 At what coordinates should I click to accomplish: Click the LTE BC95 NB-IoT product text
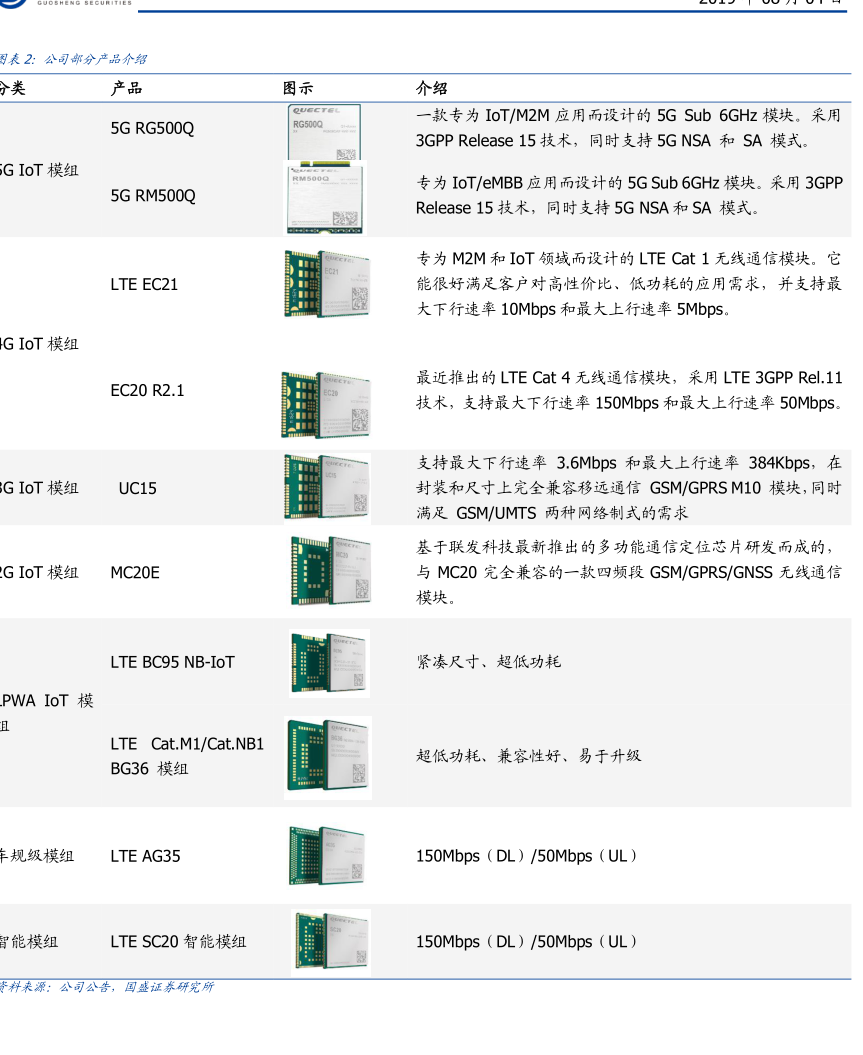tap(172, 662)
